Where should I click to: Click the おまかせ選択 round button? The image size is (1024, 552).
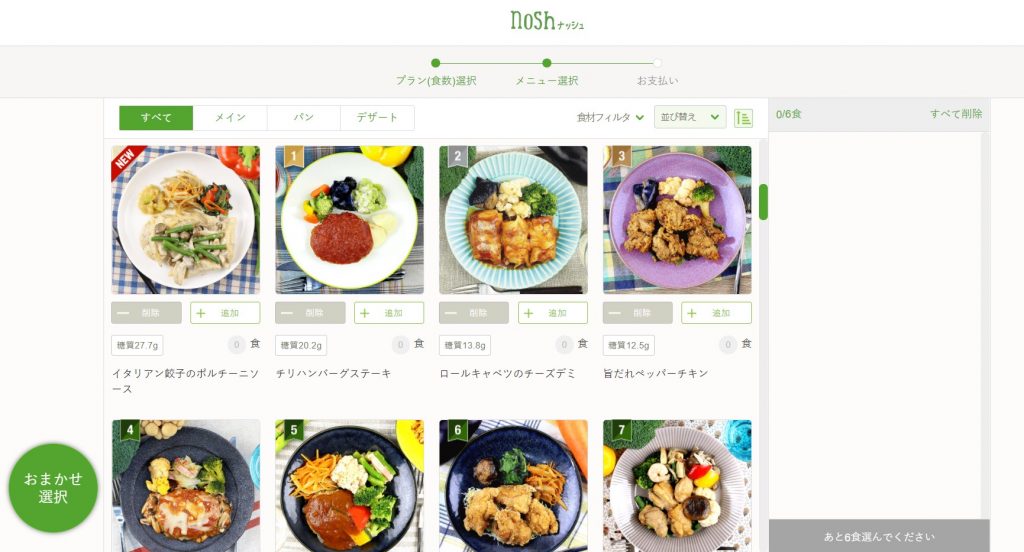54,488
